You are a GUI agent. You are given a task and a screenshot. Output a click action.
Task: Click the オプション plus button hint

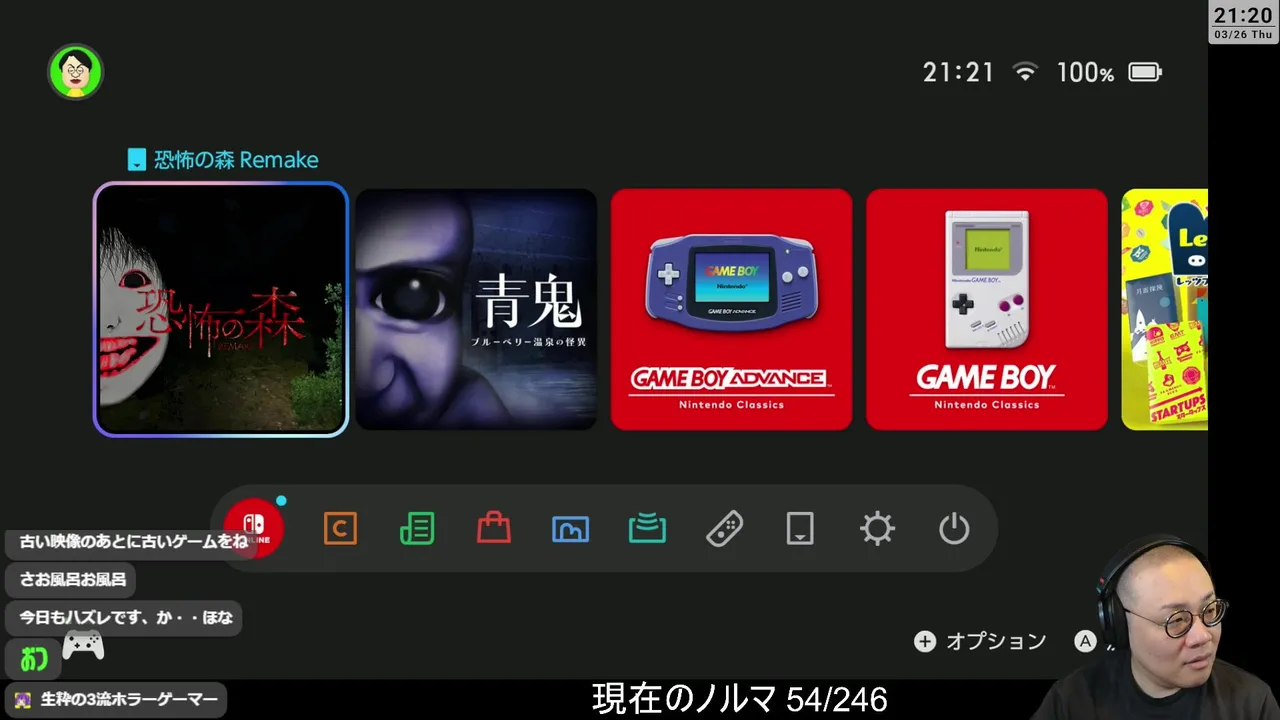980,642
